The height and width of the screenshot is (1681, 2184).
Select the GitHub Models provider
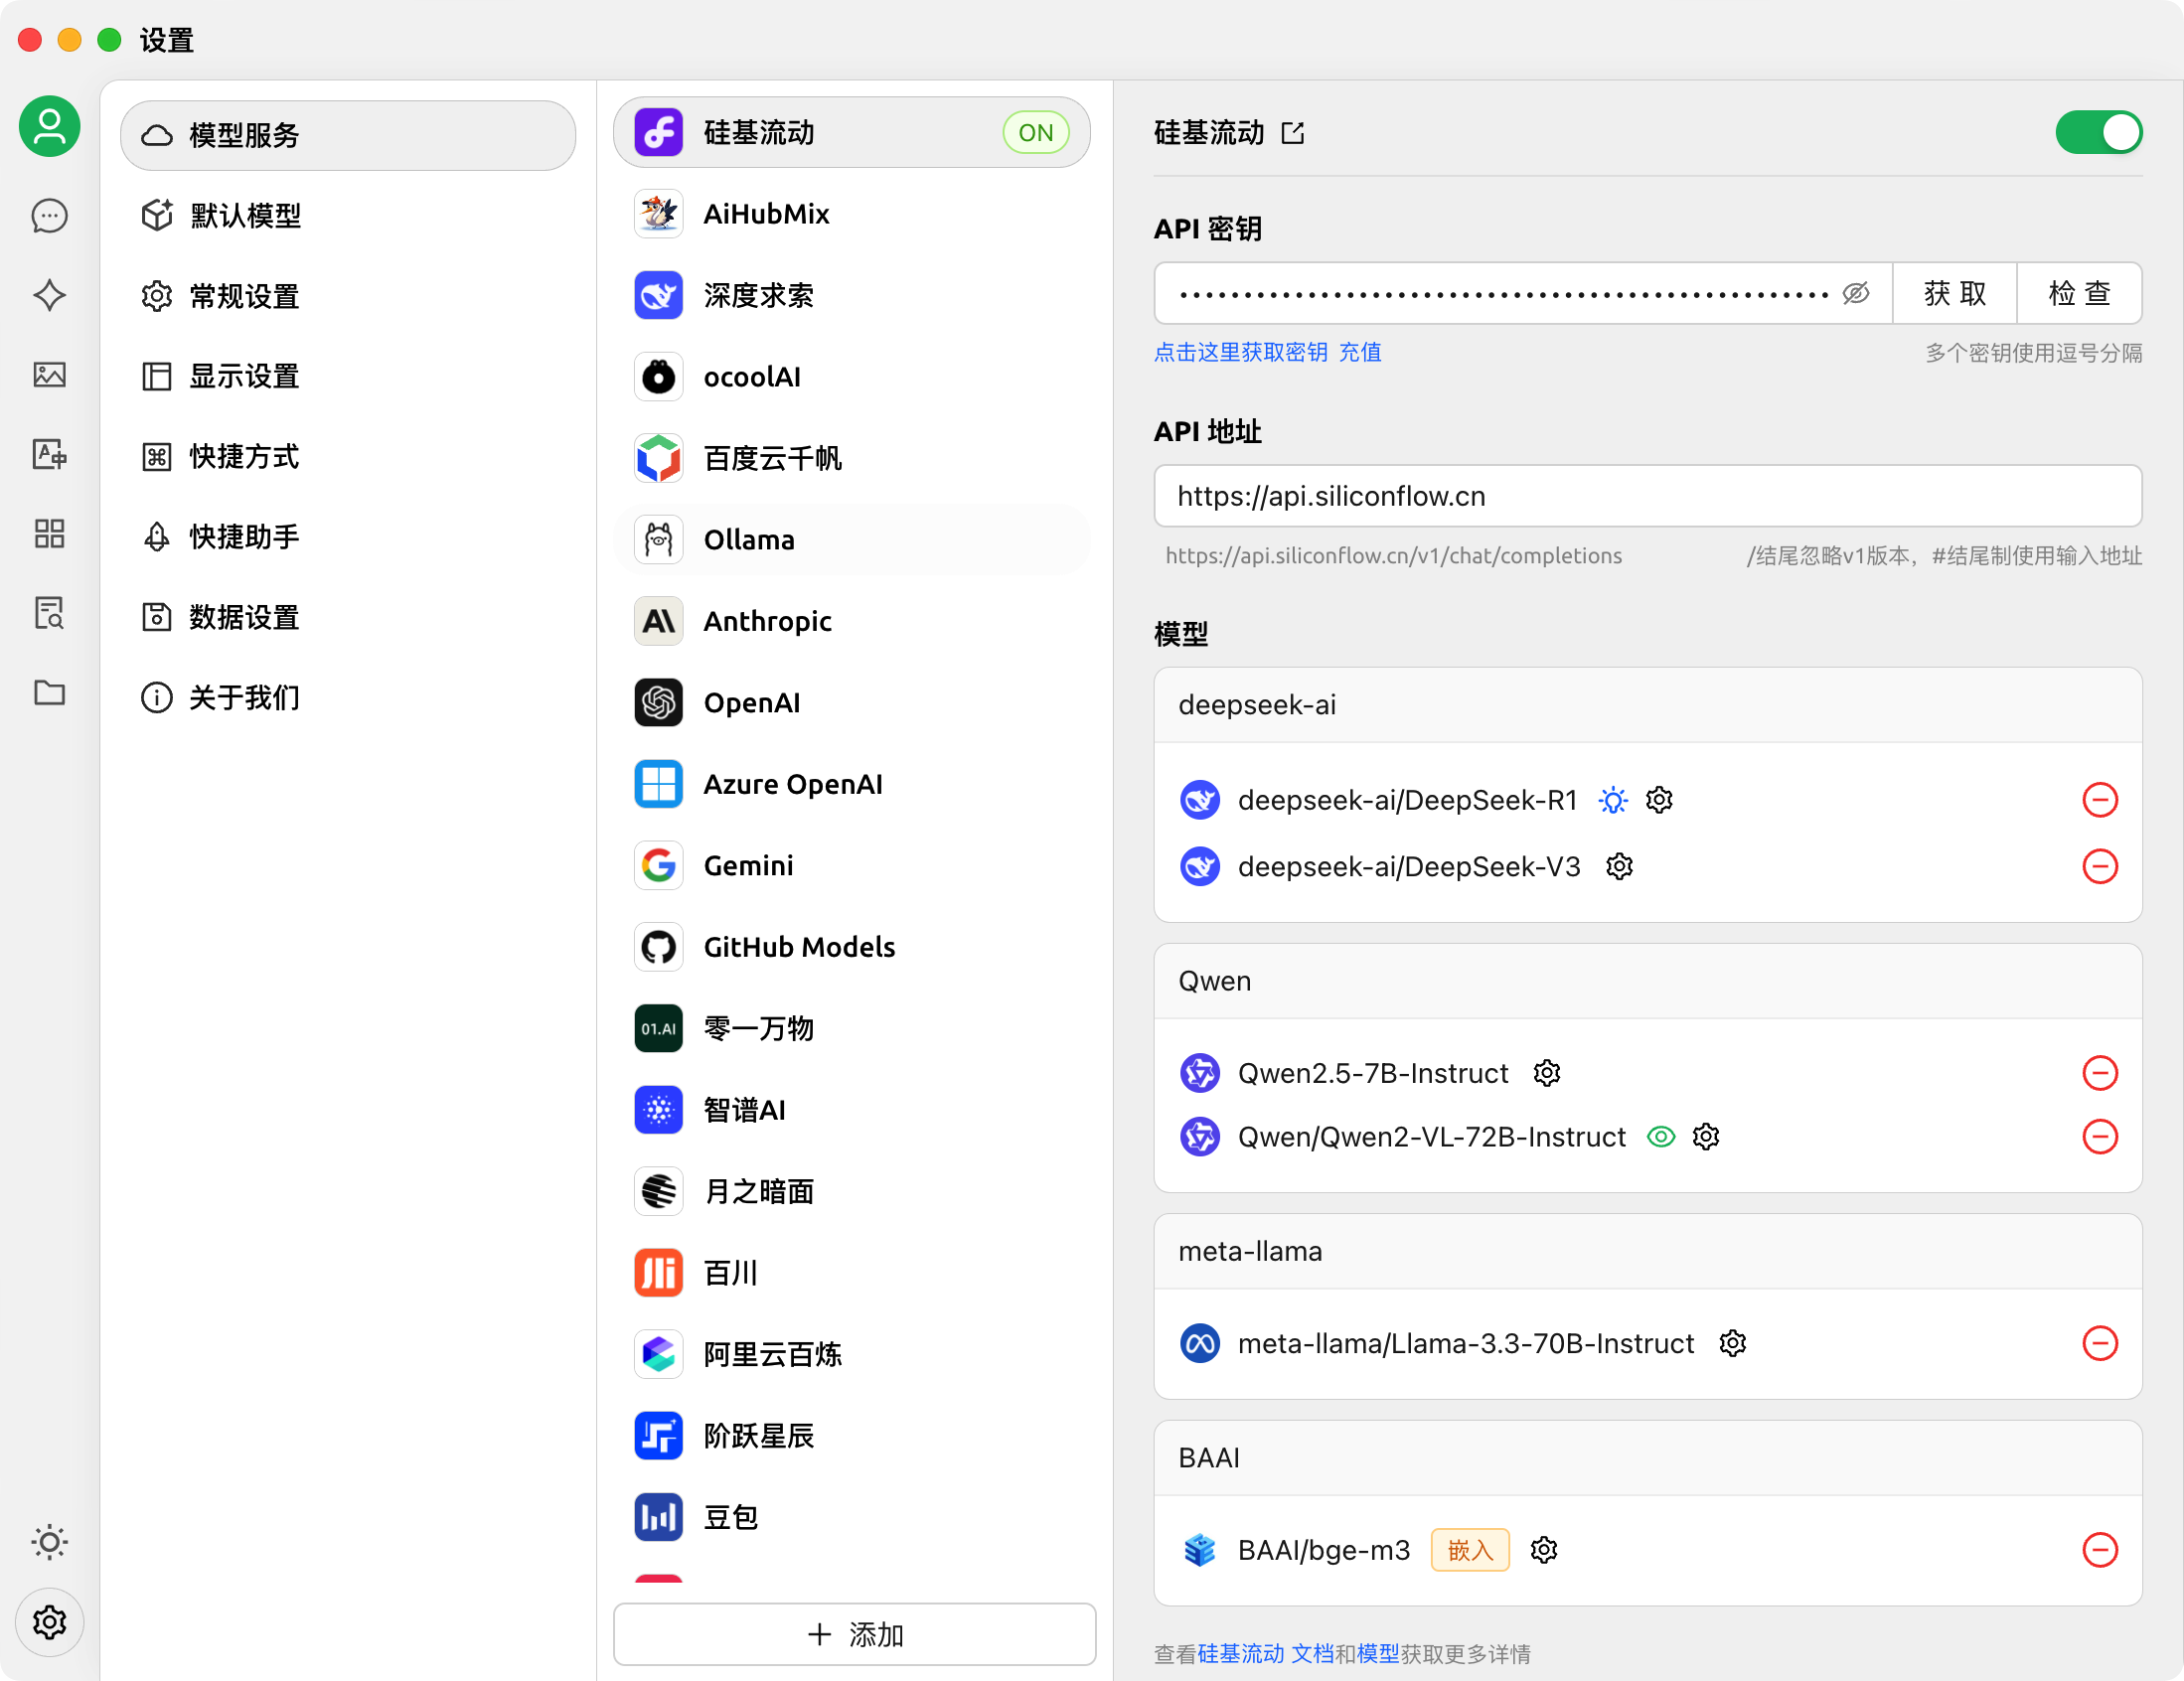pyautogui.click(x=851, y=947)
